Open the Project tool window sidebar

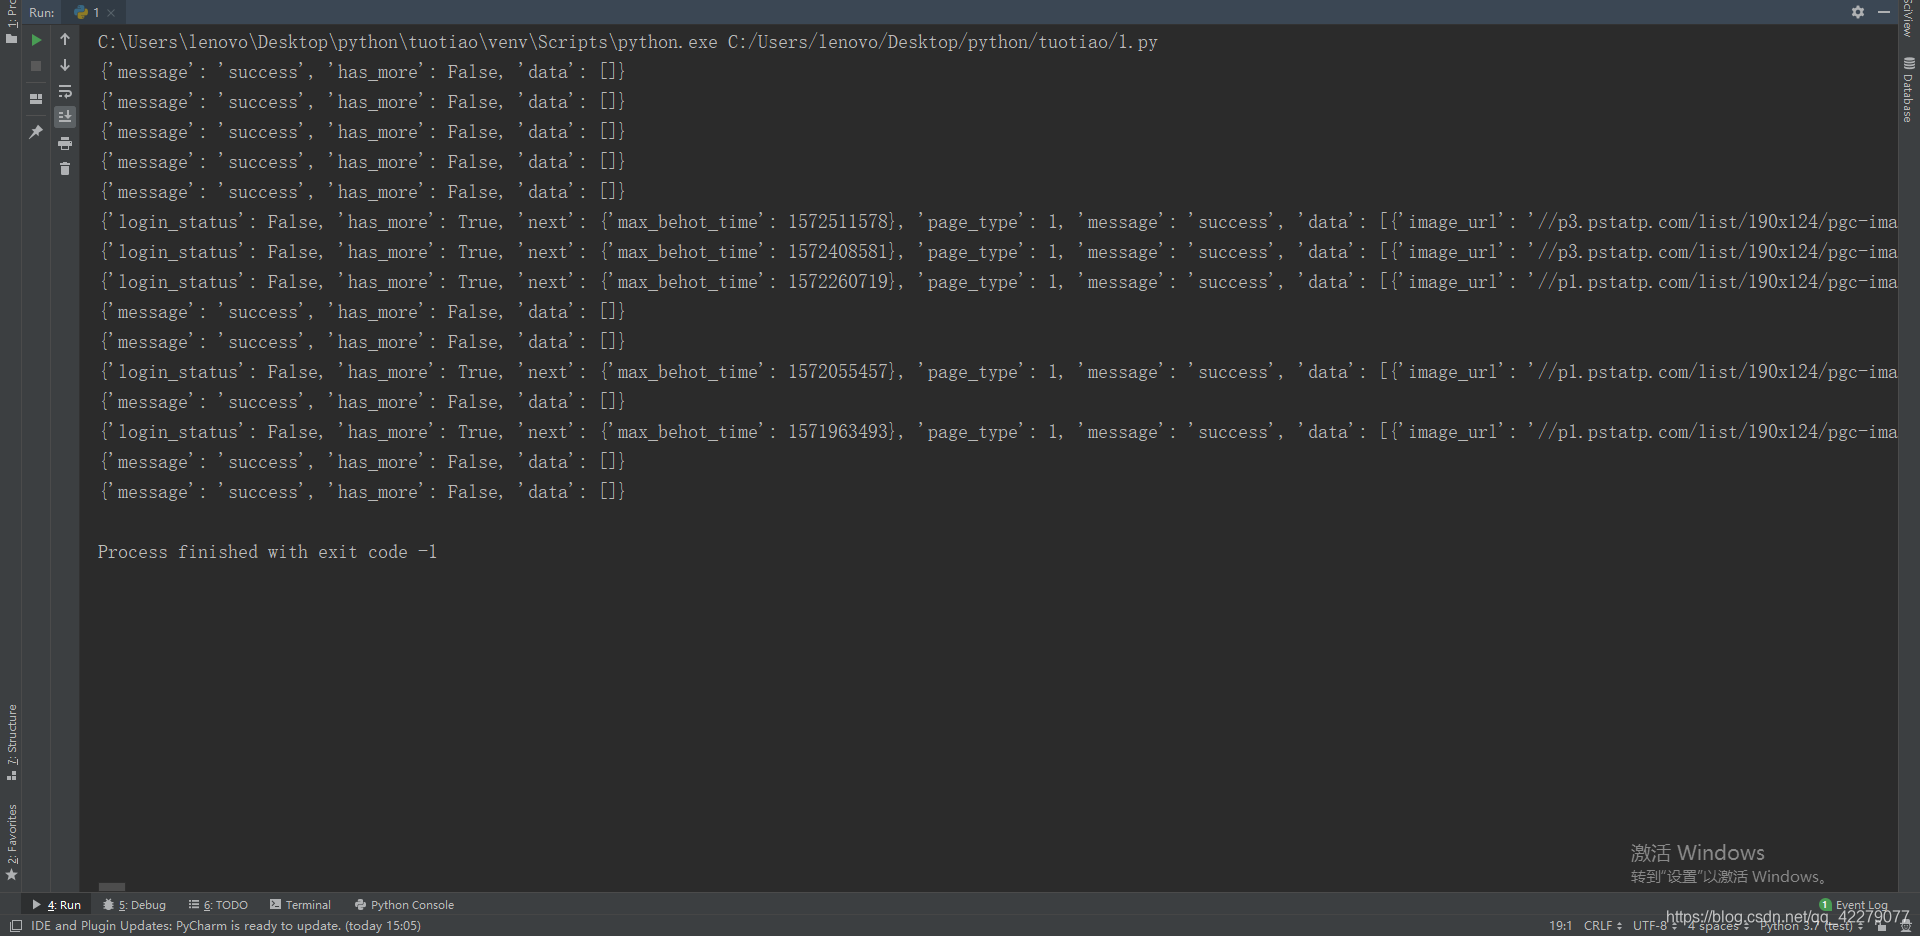(x=11, y=22)
